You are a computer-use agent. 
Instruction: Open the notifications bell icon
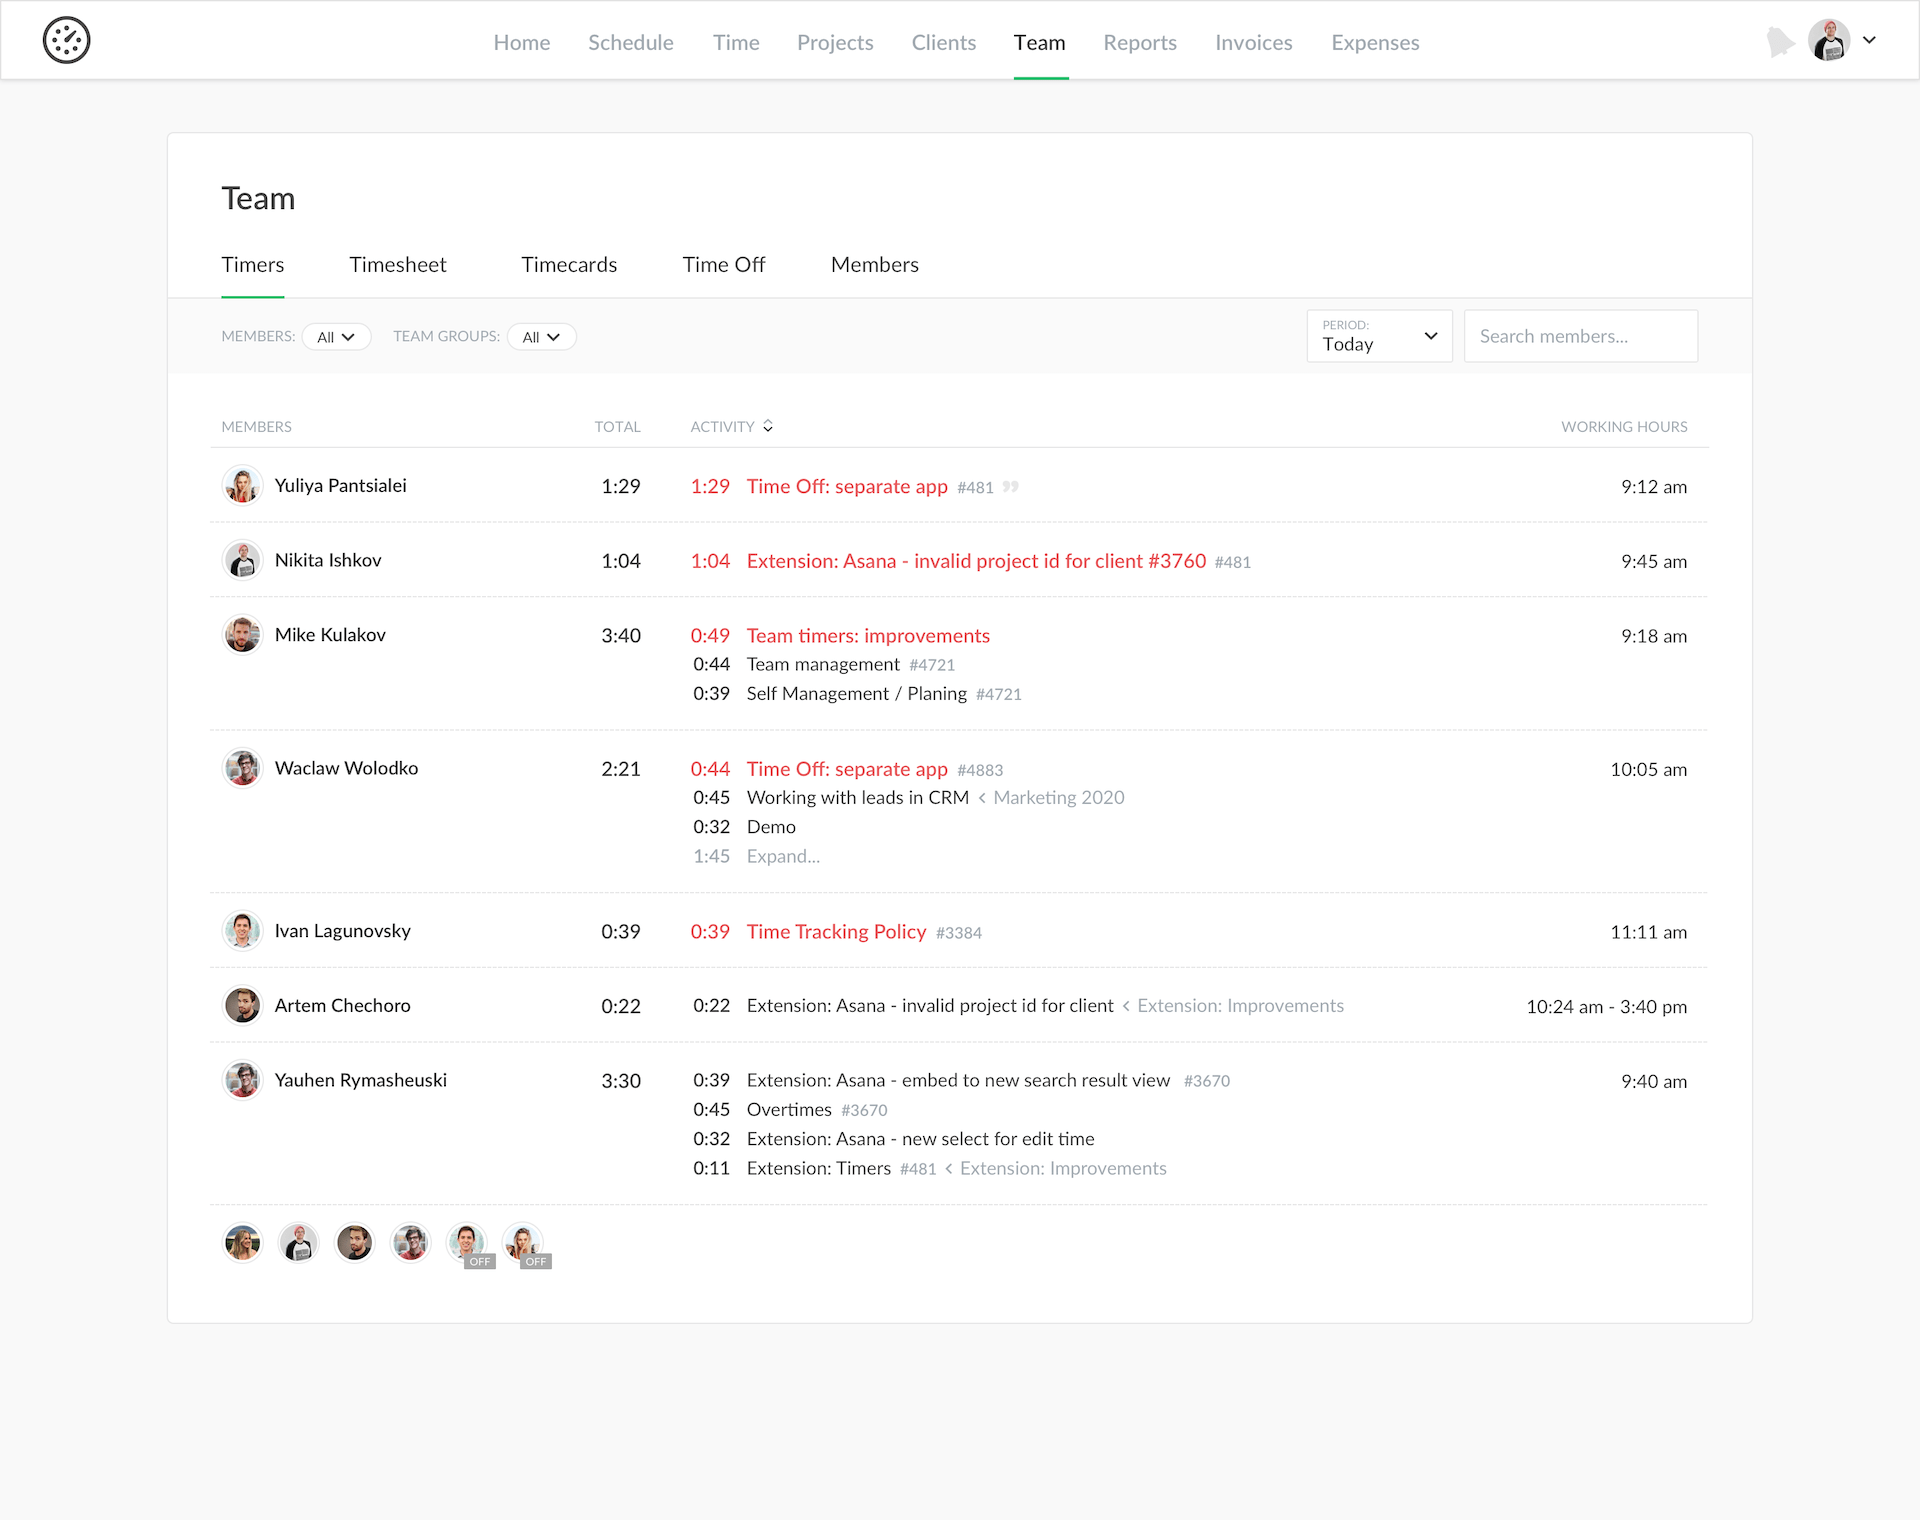(x=1780, y=41)
